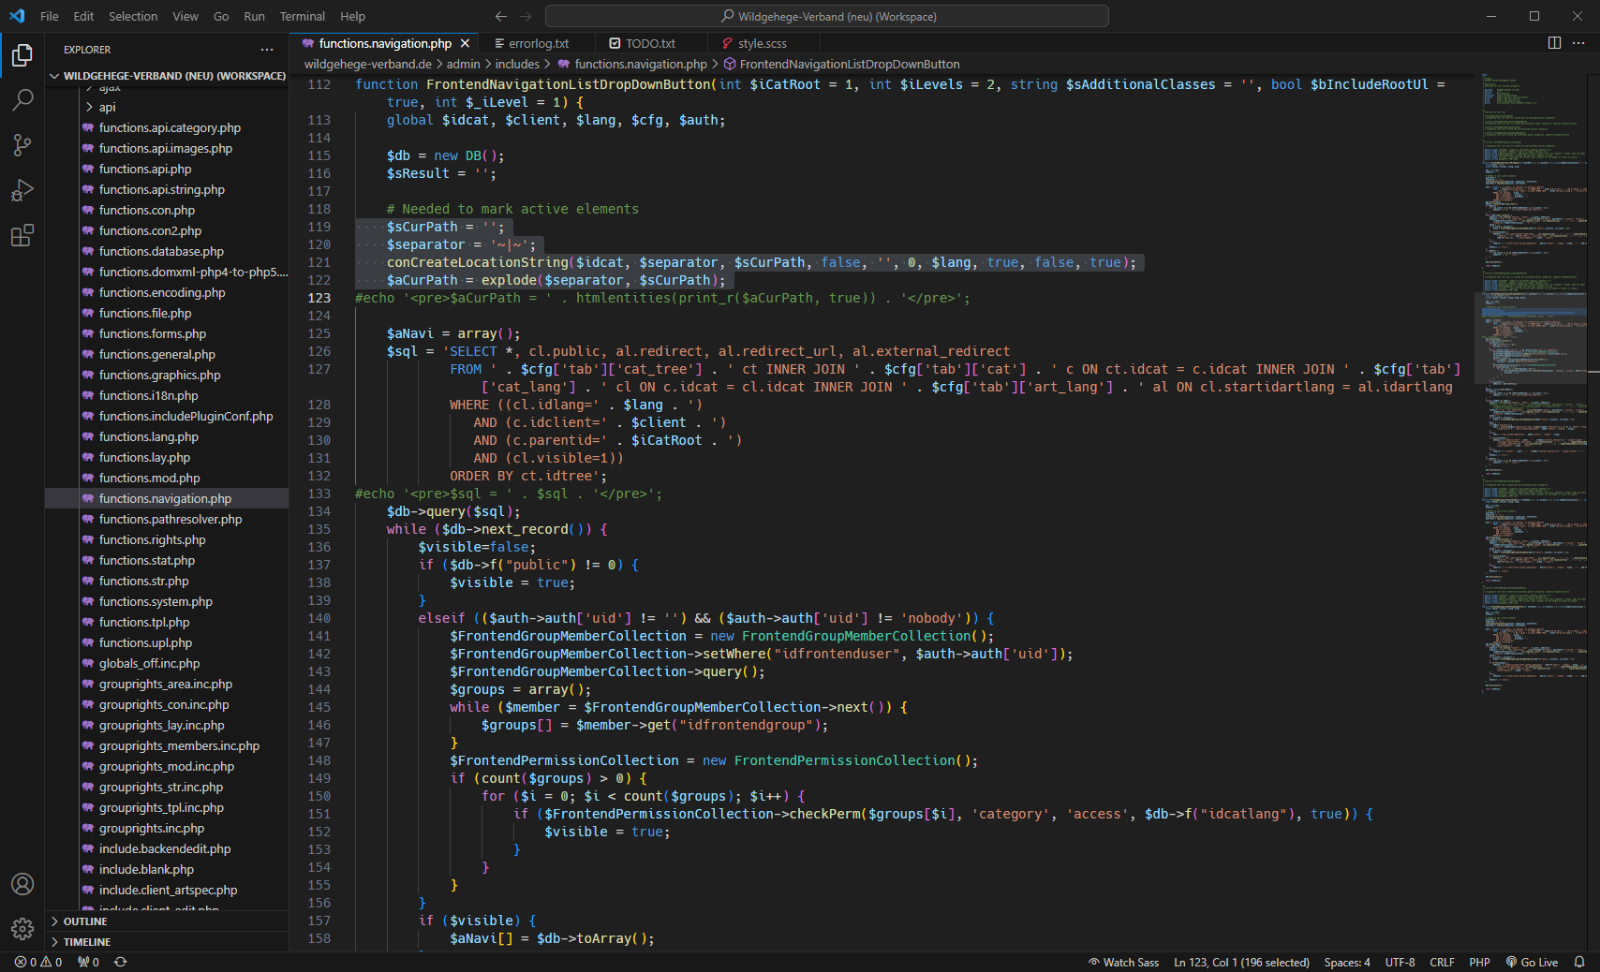Expand the api folder
Viewport: 1600px width, 972px height.
(x=107, y=107)
